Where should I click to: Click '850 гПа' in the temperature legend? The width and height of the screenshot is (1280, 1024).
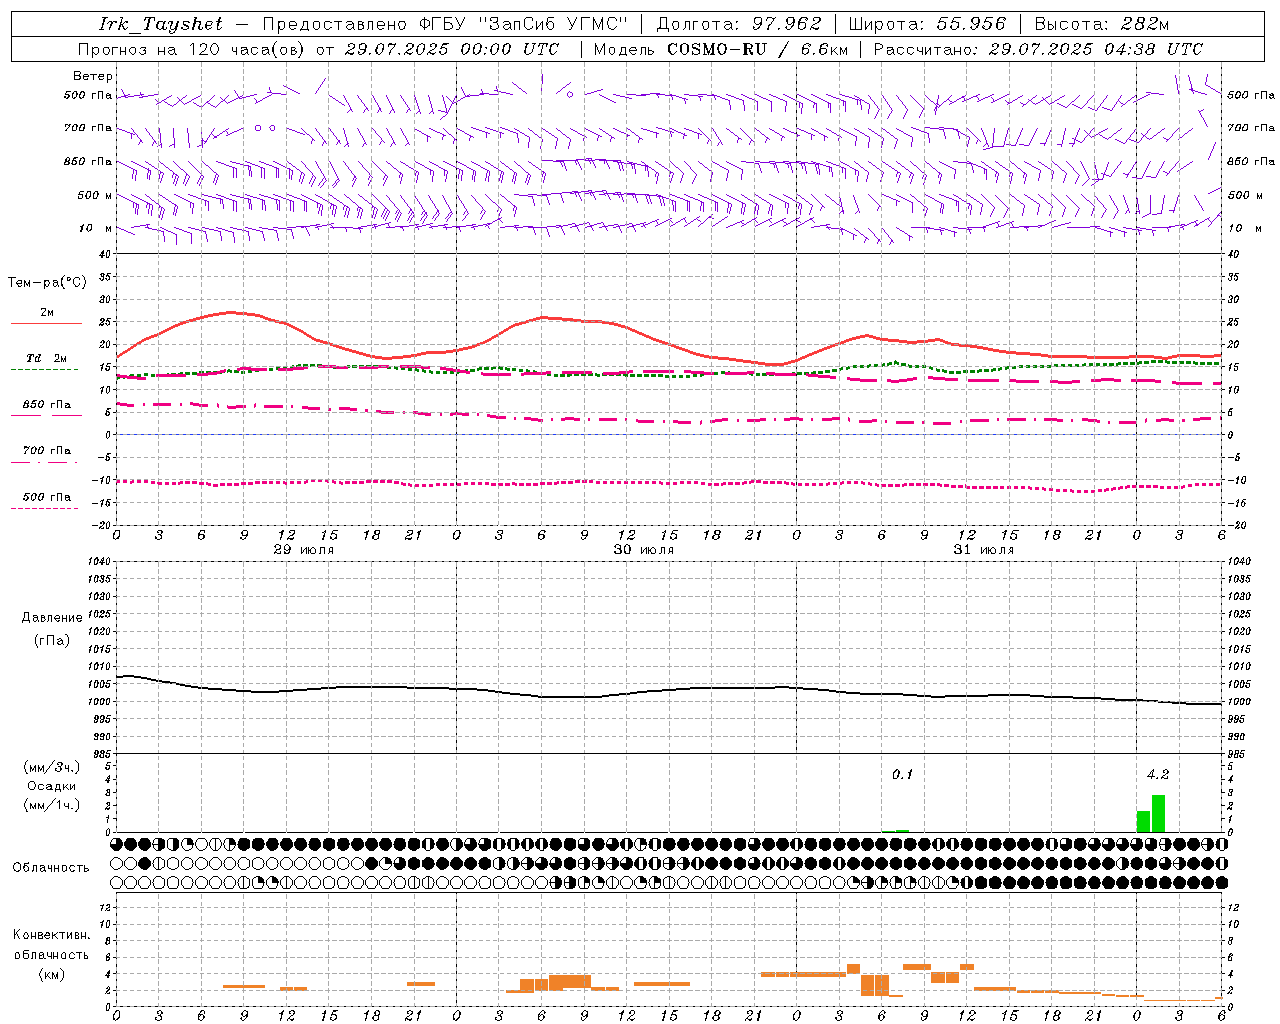(x=47, y=405)
